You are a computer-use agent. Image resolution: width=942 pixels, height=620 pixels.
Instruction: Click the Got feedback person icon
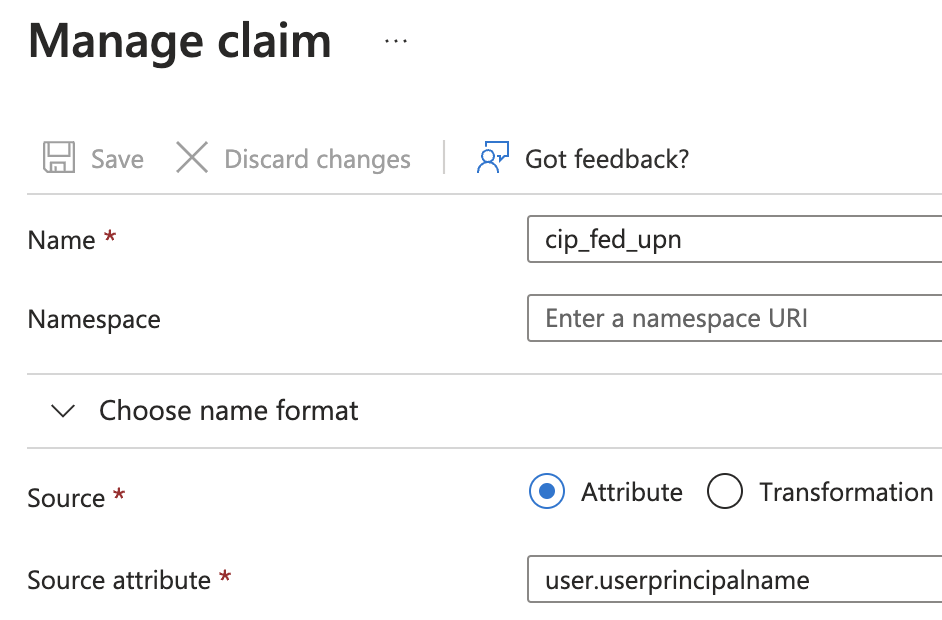coord(493,157)
